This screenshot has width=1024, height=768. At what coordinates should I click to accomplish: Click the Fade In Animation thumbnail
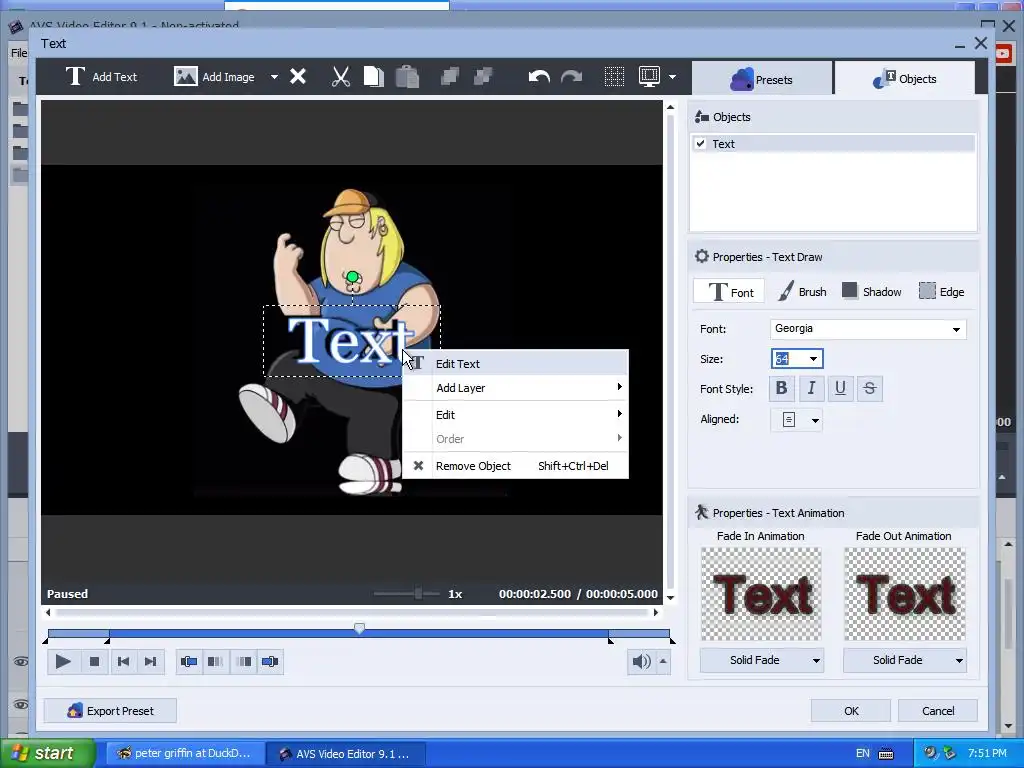pyautogui.click(x=761, y=594)
